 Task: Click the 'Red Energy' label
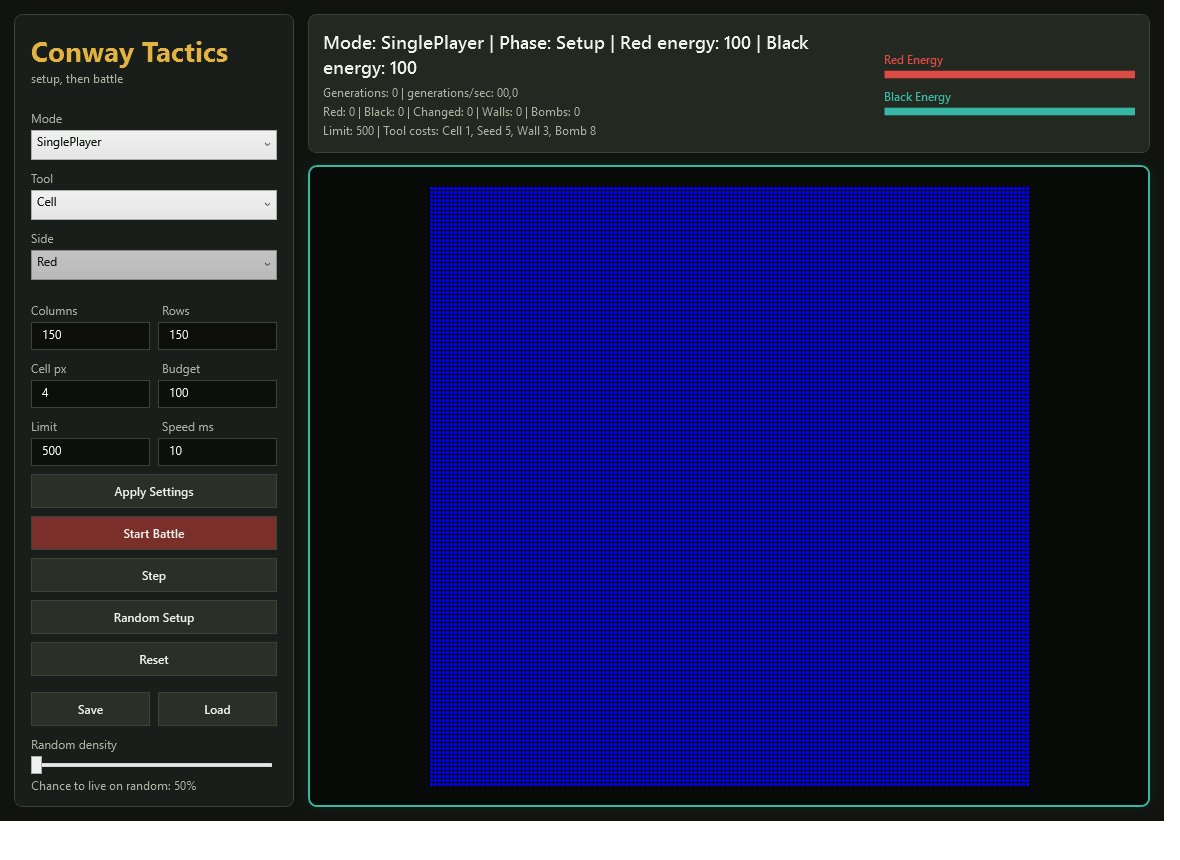pos(914,60)
